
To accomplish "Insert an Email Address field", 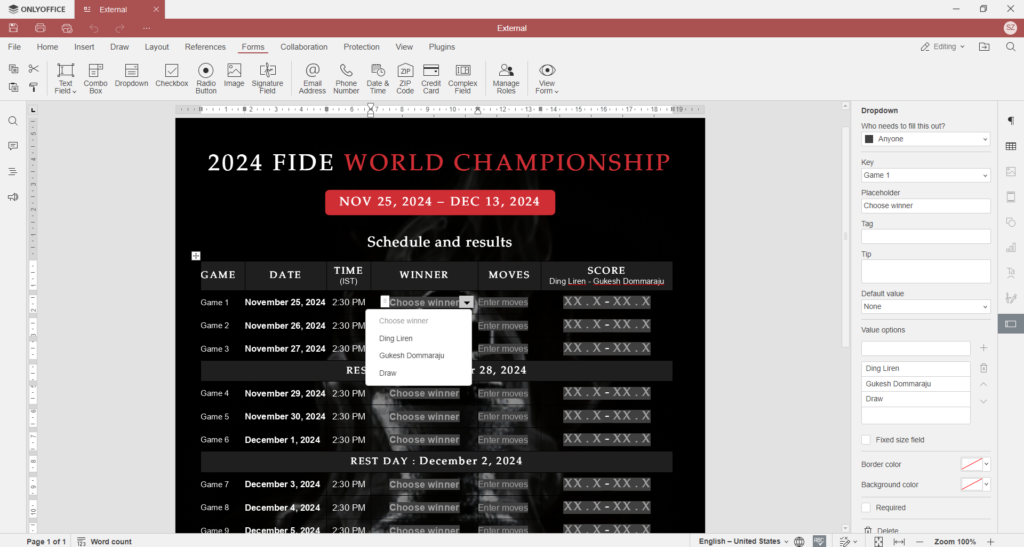I will (x=312, y=77).
